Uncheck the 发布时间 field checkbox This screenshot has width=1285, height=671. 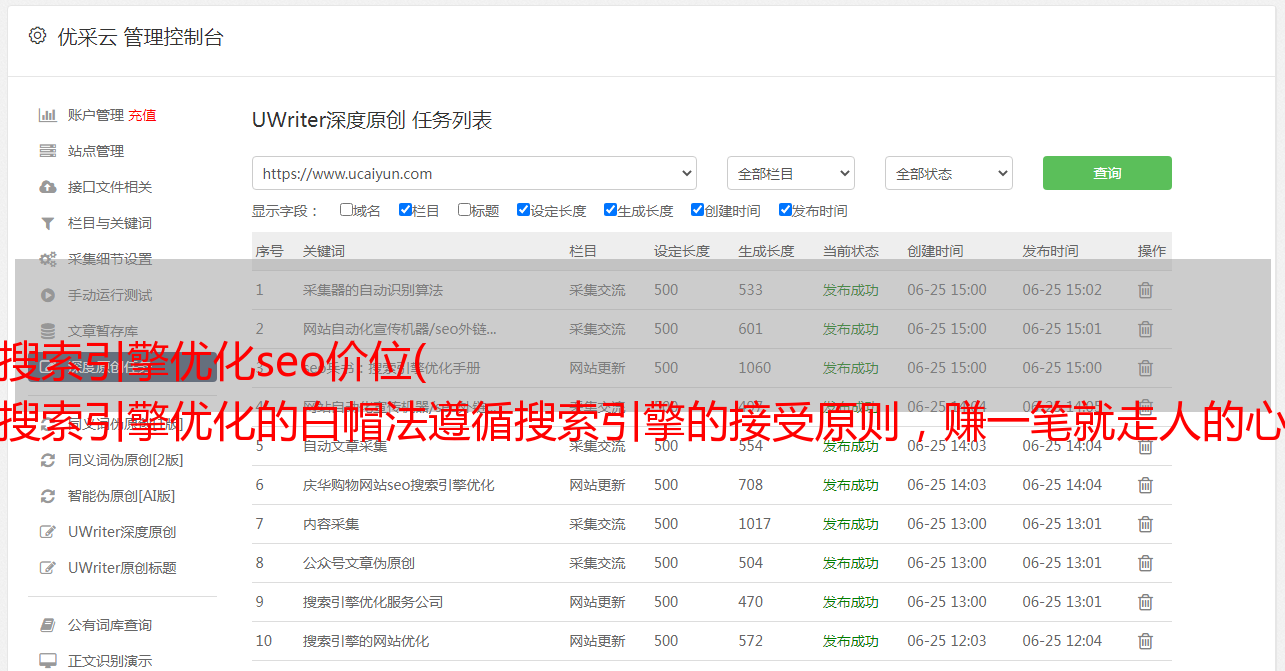[785, 210]
